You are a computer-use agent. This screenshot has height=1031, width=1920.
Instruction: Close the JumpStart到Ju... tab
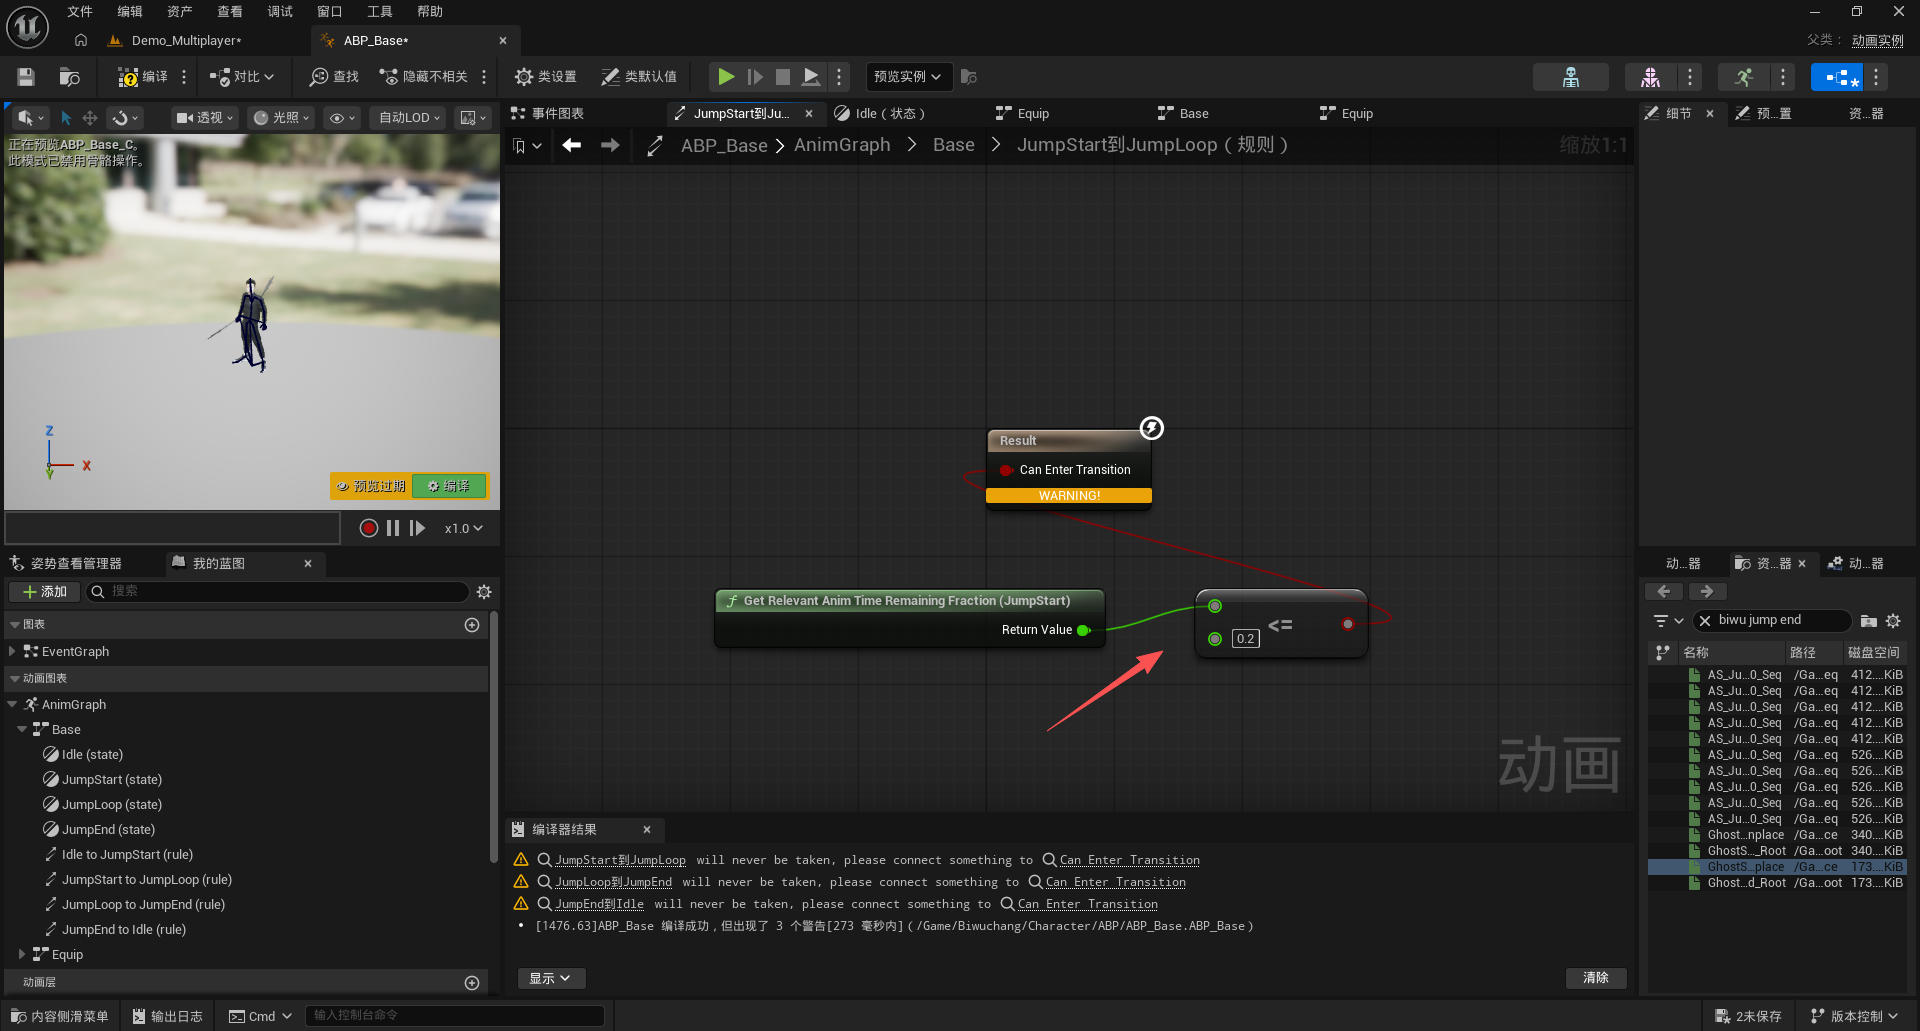(x=809, y=114)
